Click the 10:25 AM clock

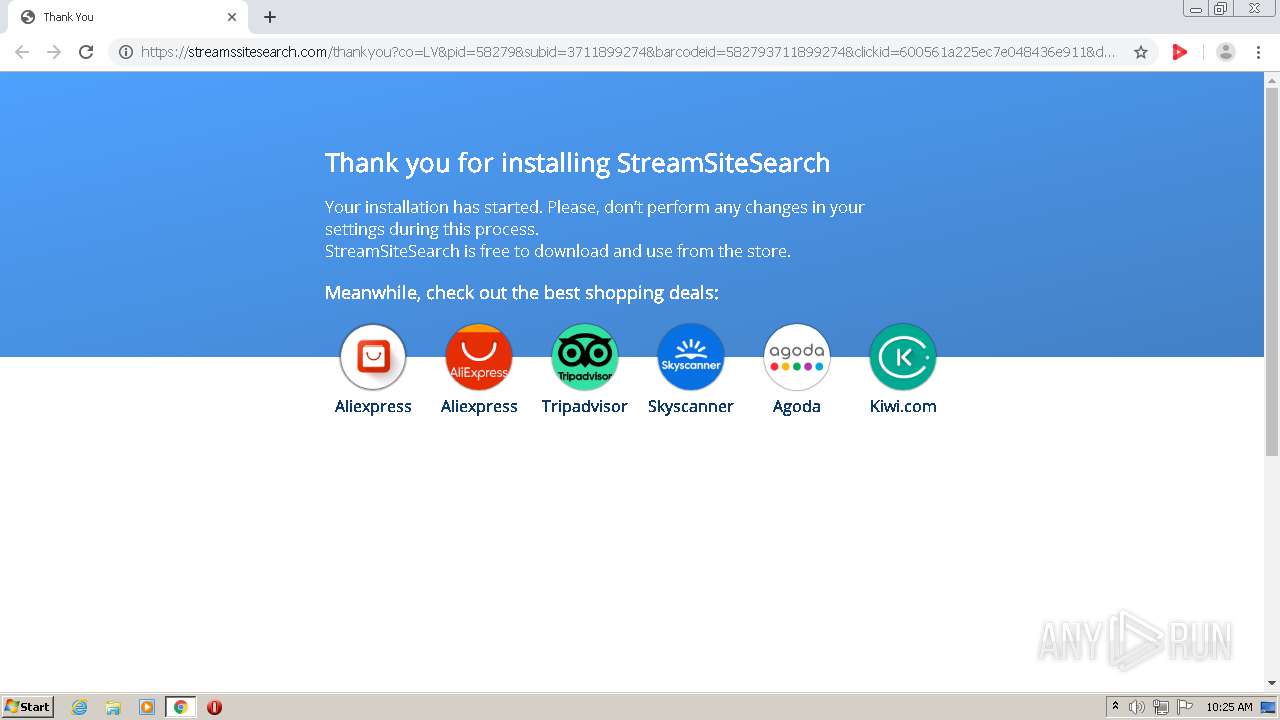tap(1229, 707)
